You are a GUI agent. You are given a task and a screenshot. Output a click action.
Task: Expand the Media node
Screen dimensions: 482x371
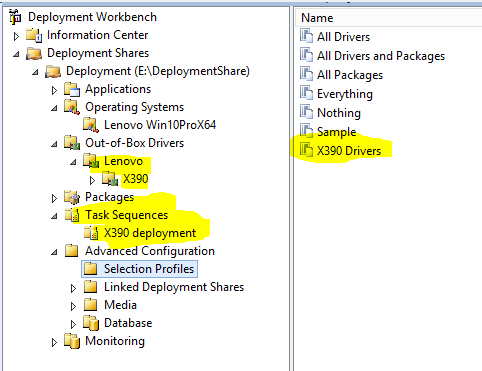pos(73,306)
